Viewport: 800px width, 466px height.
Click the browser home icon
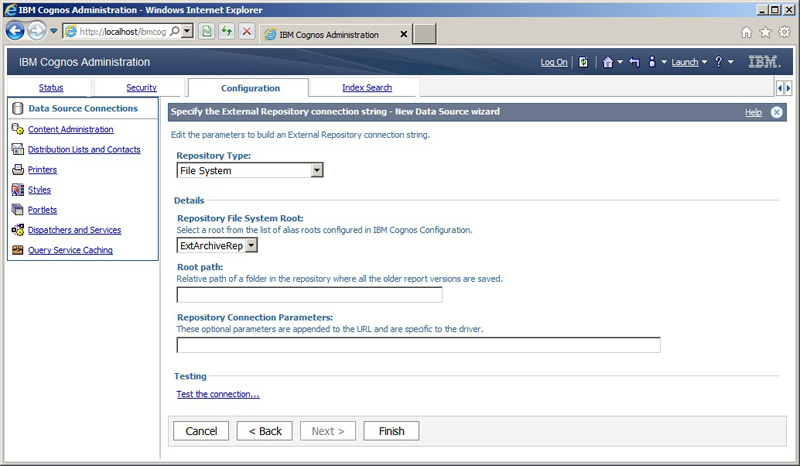click(x=746, y=32)
